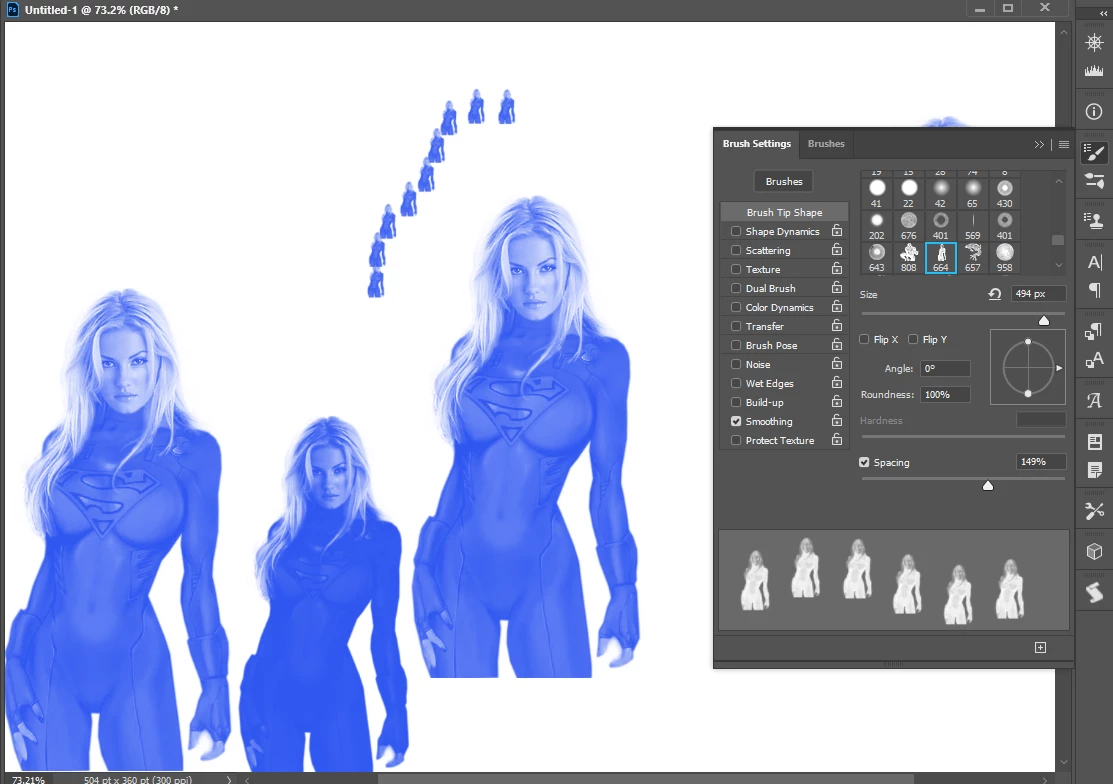Image resolution: width=1113 pixels, height=784 pixels.
Task: Open the status bar info arrow menu
Action: [x=229, y=779]
